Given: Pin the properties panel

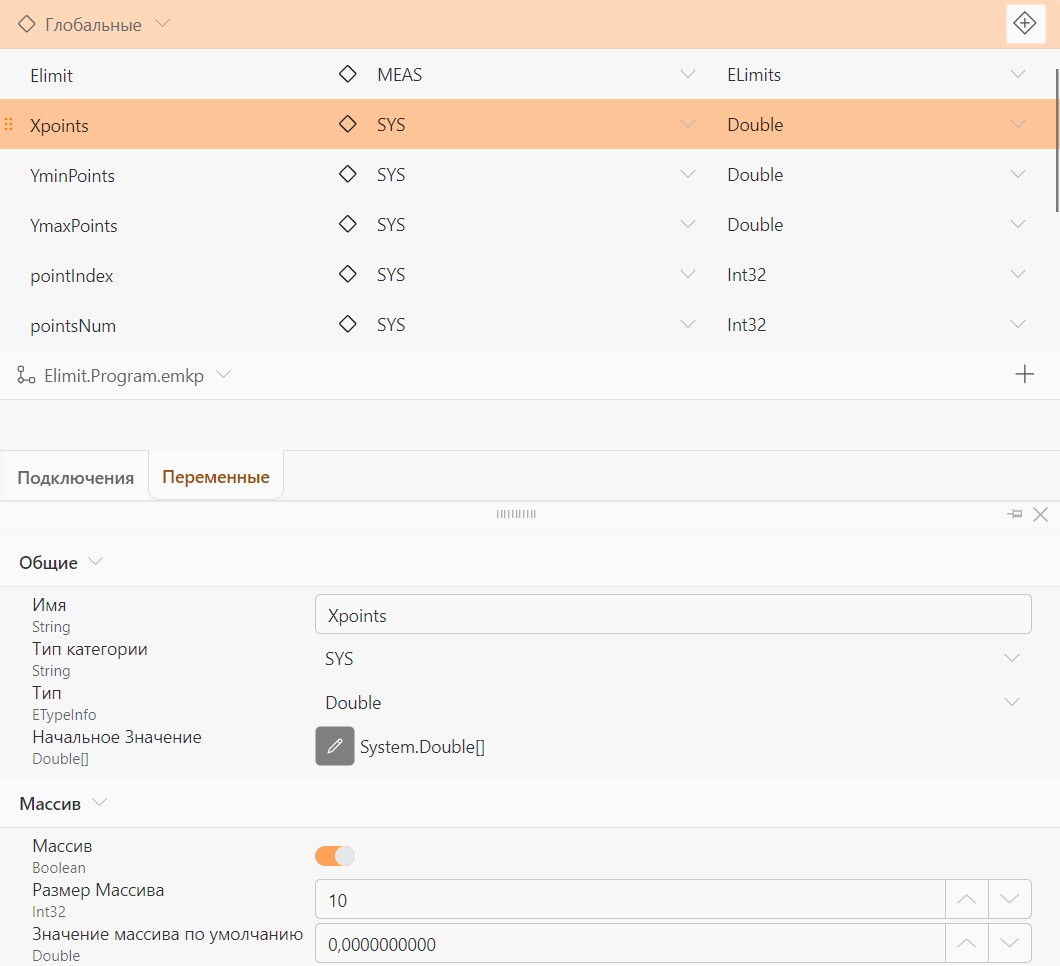Looking at the screenshot, I should (x=1014, y=514).
